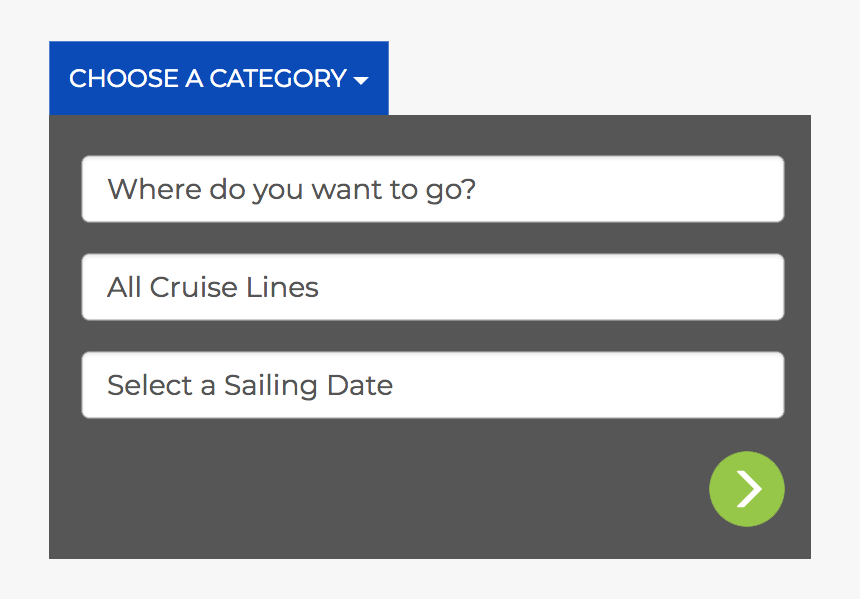Click the small caret beside CHOOSE A CATEGORY
Viewport: 860px width, 599px height.
[x=361, y=80]
